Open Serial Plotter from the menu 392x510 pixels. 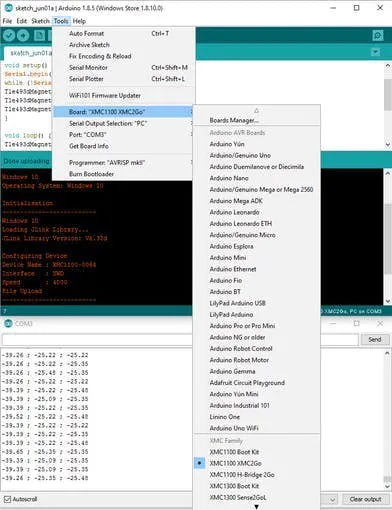pos(123,79)
